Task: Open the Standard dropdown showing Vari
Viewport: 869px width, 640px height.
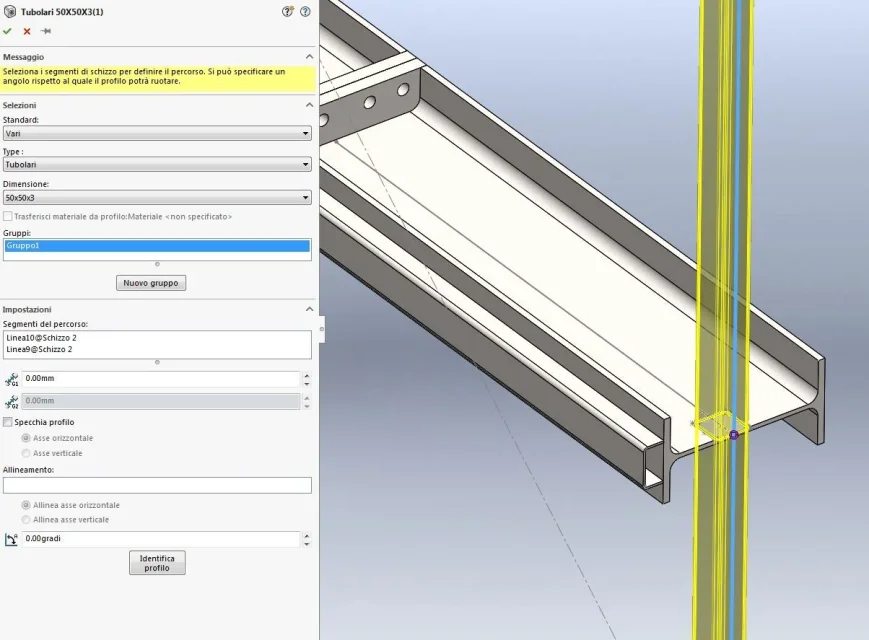Action: [x=157, y=134]
